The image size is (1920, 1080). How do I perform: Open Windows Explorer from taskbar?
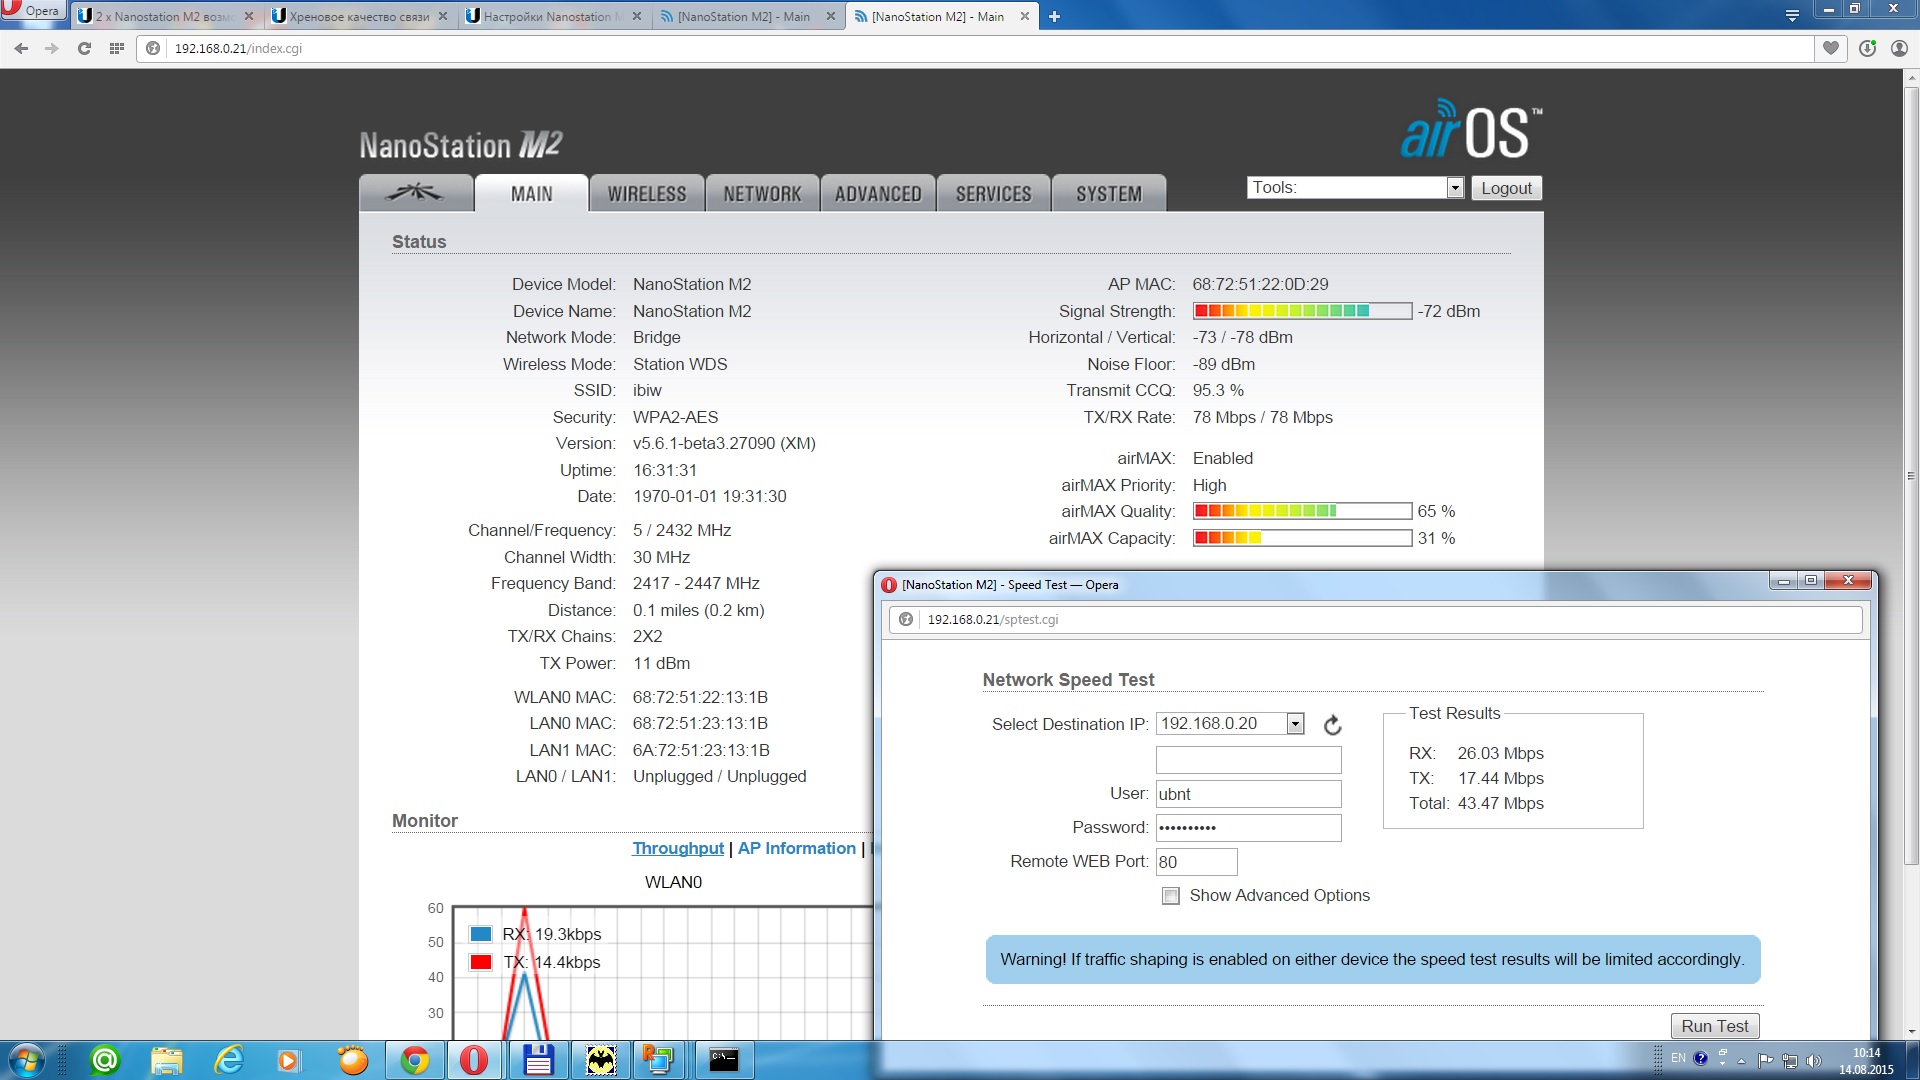click(x=166, y=1060)
